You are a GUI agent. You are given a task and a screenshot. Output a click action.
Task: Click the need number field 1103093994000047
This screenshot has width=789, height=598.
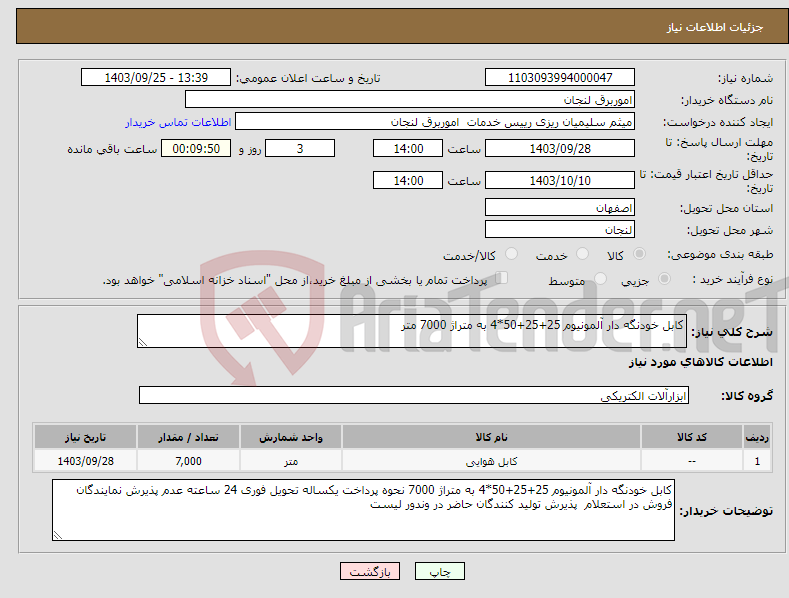560,78
